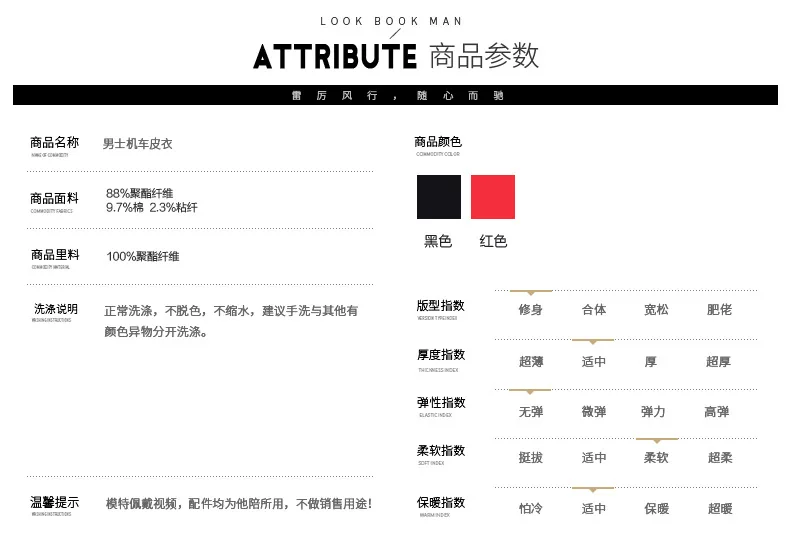This screenshot has height=552, width=790.
Task: Click the black slogan banner
Action: coord(396,95)
